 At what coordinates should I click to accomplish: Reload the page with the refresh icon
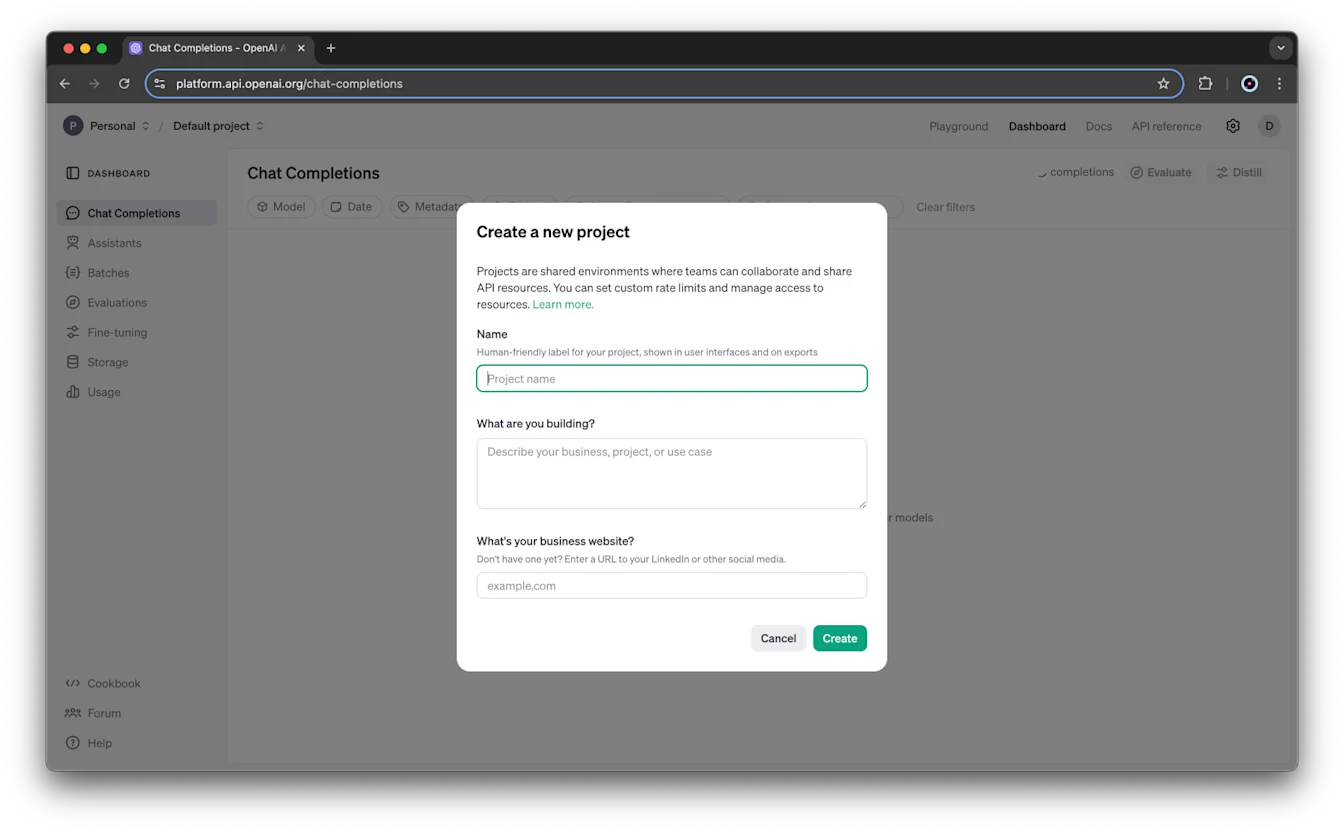pos(124,84)
